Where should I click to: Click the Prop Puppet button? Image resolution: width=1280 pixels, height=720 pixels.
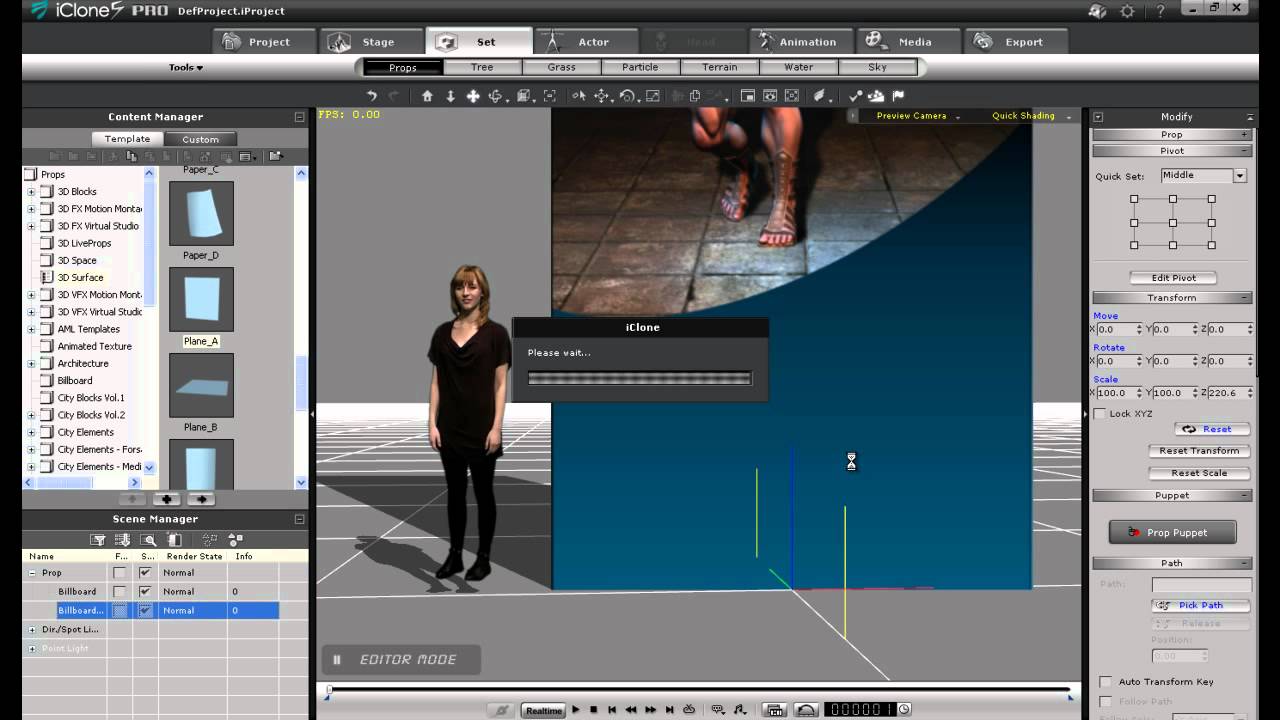click(x=1172, y=533)
